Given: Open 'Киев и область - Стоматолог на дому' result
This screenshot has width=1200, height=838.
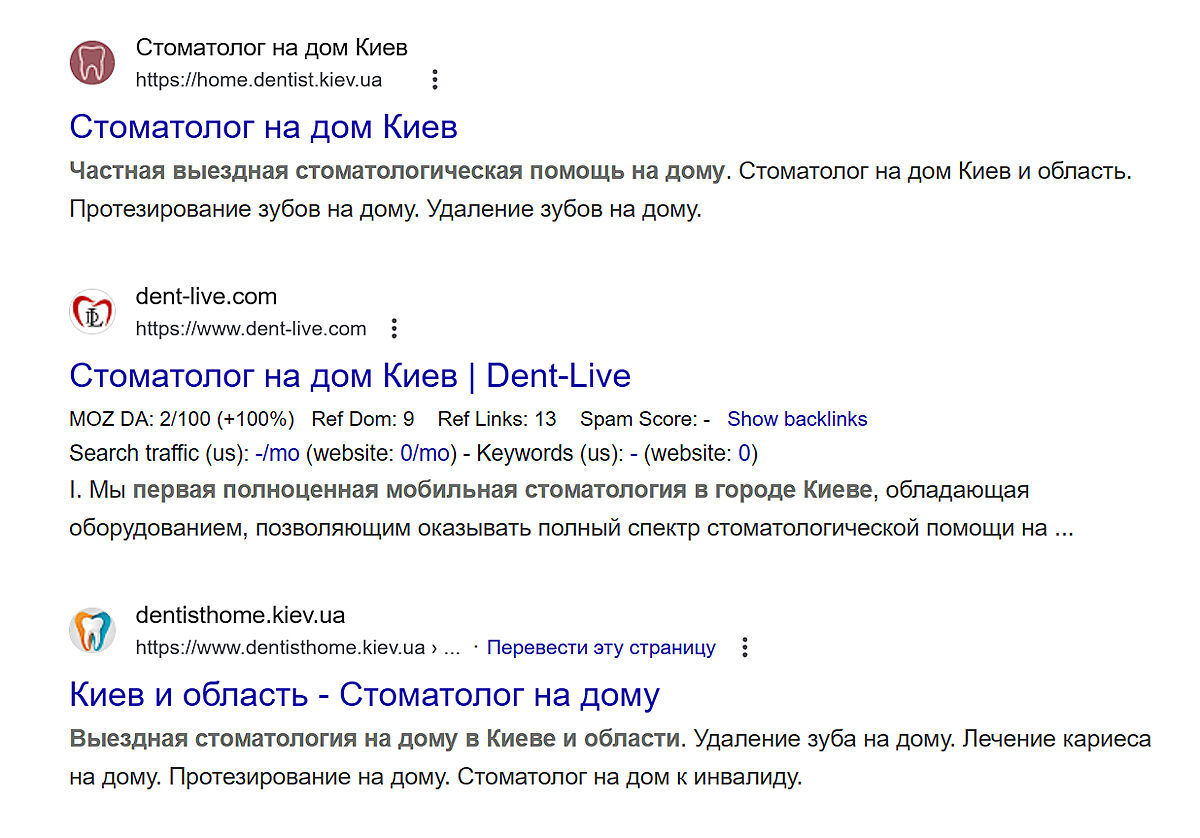Looking at the screenshot, I should click(x=364, y=695).
